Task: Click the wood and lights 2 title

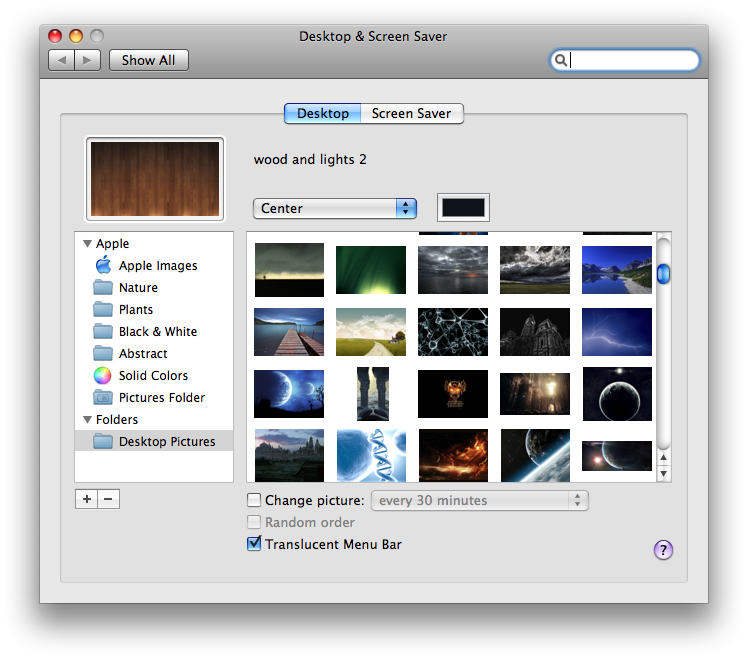Action: click(x=310, y=159)
